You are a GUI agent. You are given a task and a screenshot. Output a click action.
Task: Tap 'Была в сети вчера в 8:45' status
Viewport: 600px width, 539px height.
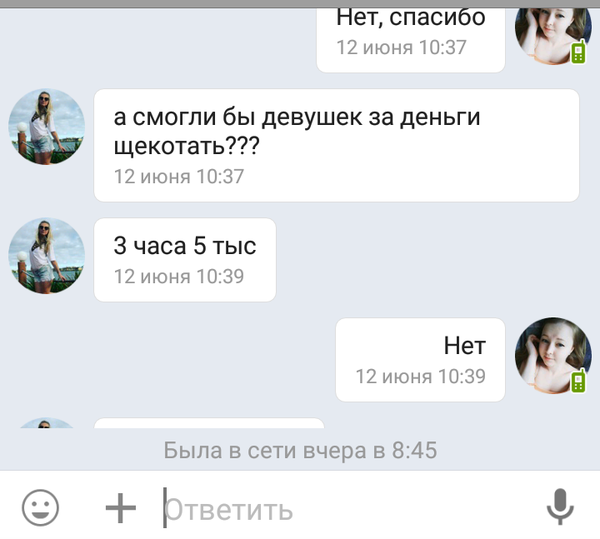tap(300, 450)
